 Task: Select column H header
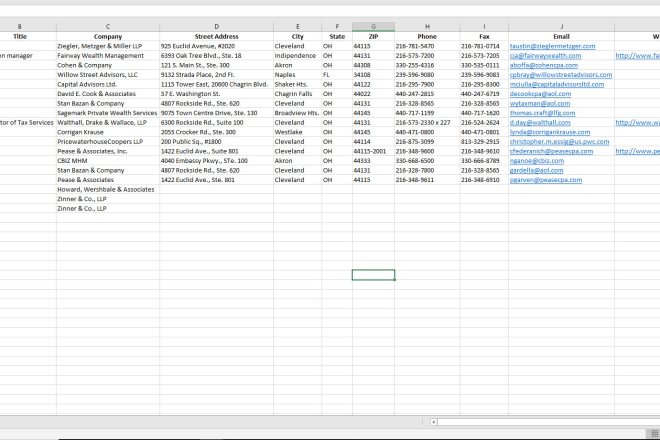tap(427, 27)
